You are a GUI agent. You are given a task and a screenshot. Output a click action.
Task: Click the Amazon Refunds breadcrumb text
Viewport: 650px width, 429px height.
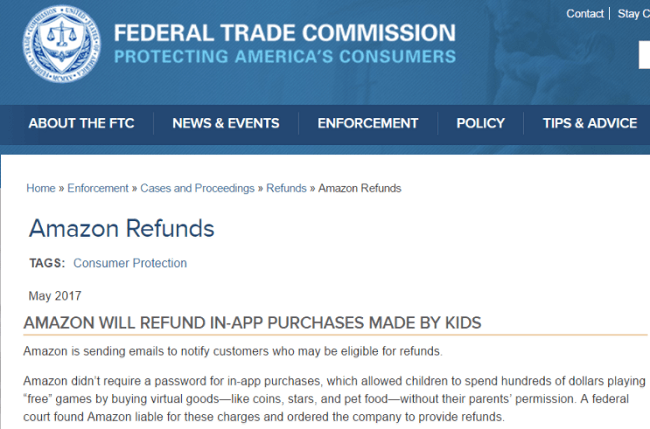tap(359, 188)
